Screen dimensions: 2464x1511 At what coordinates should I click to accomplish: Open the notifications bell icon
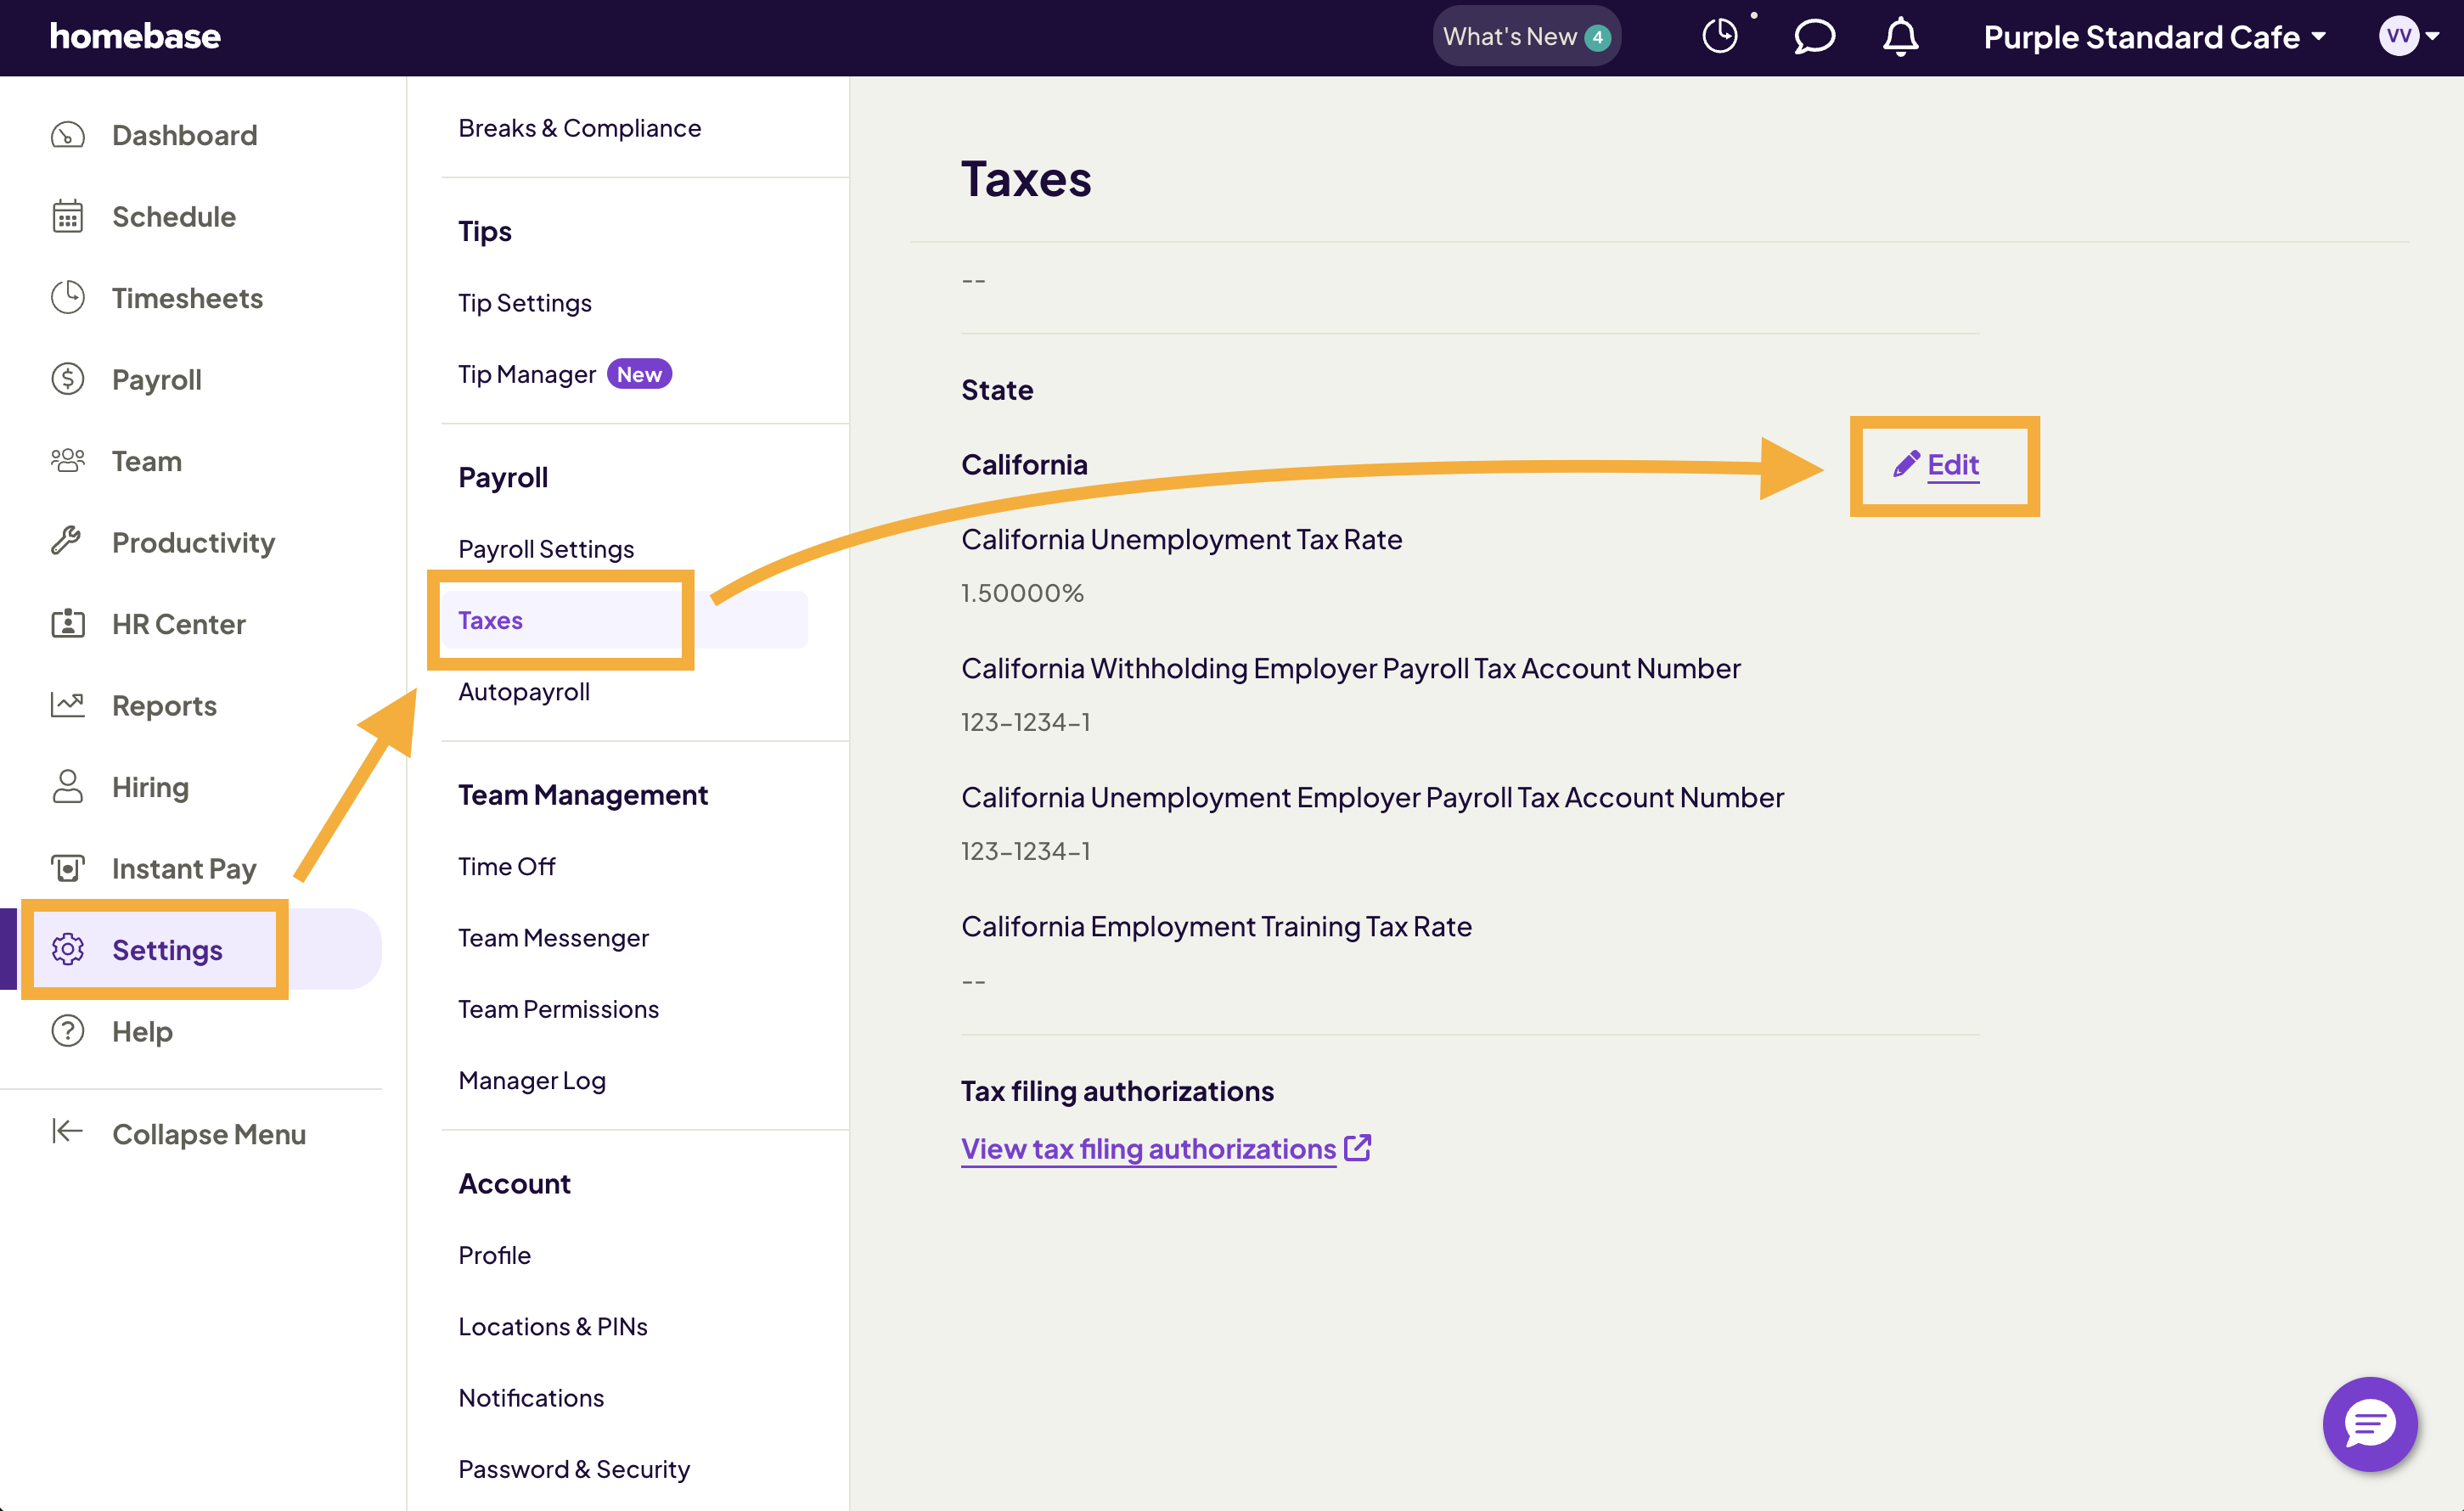[1899, 37]
